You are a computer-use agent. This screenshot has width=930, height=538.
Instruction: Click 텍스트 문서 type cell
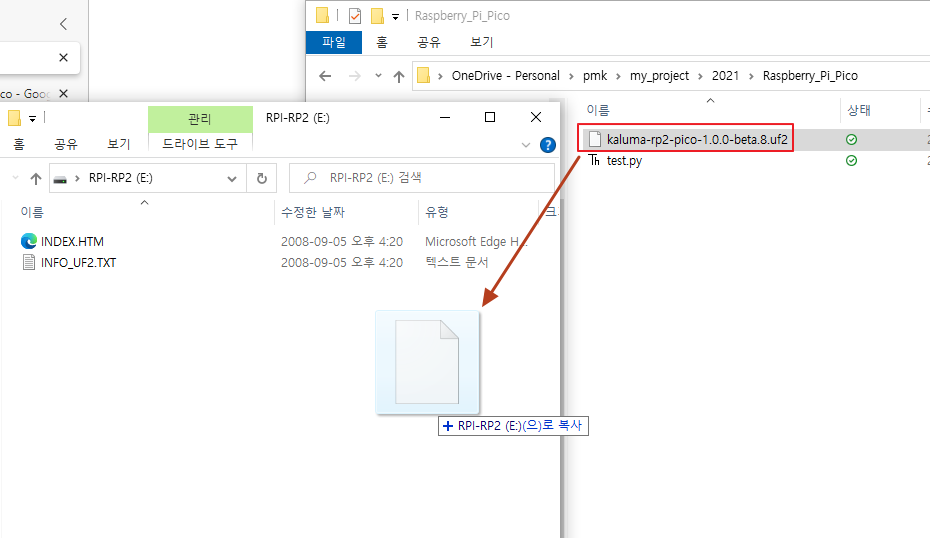(457, 262)
